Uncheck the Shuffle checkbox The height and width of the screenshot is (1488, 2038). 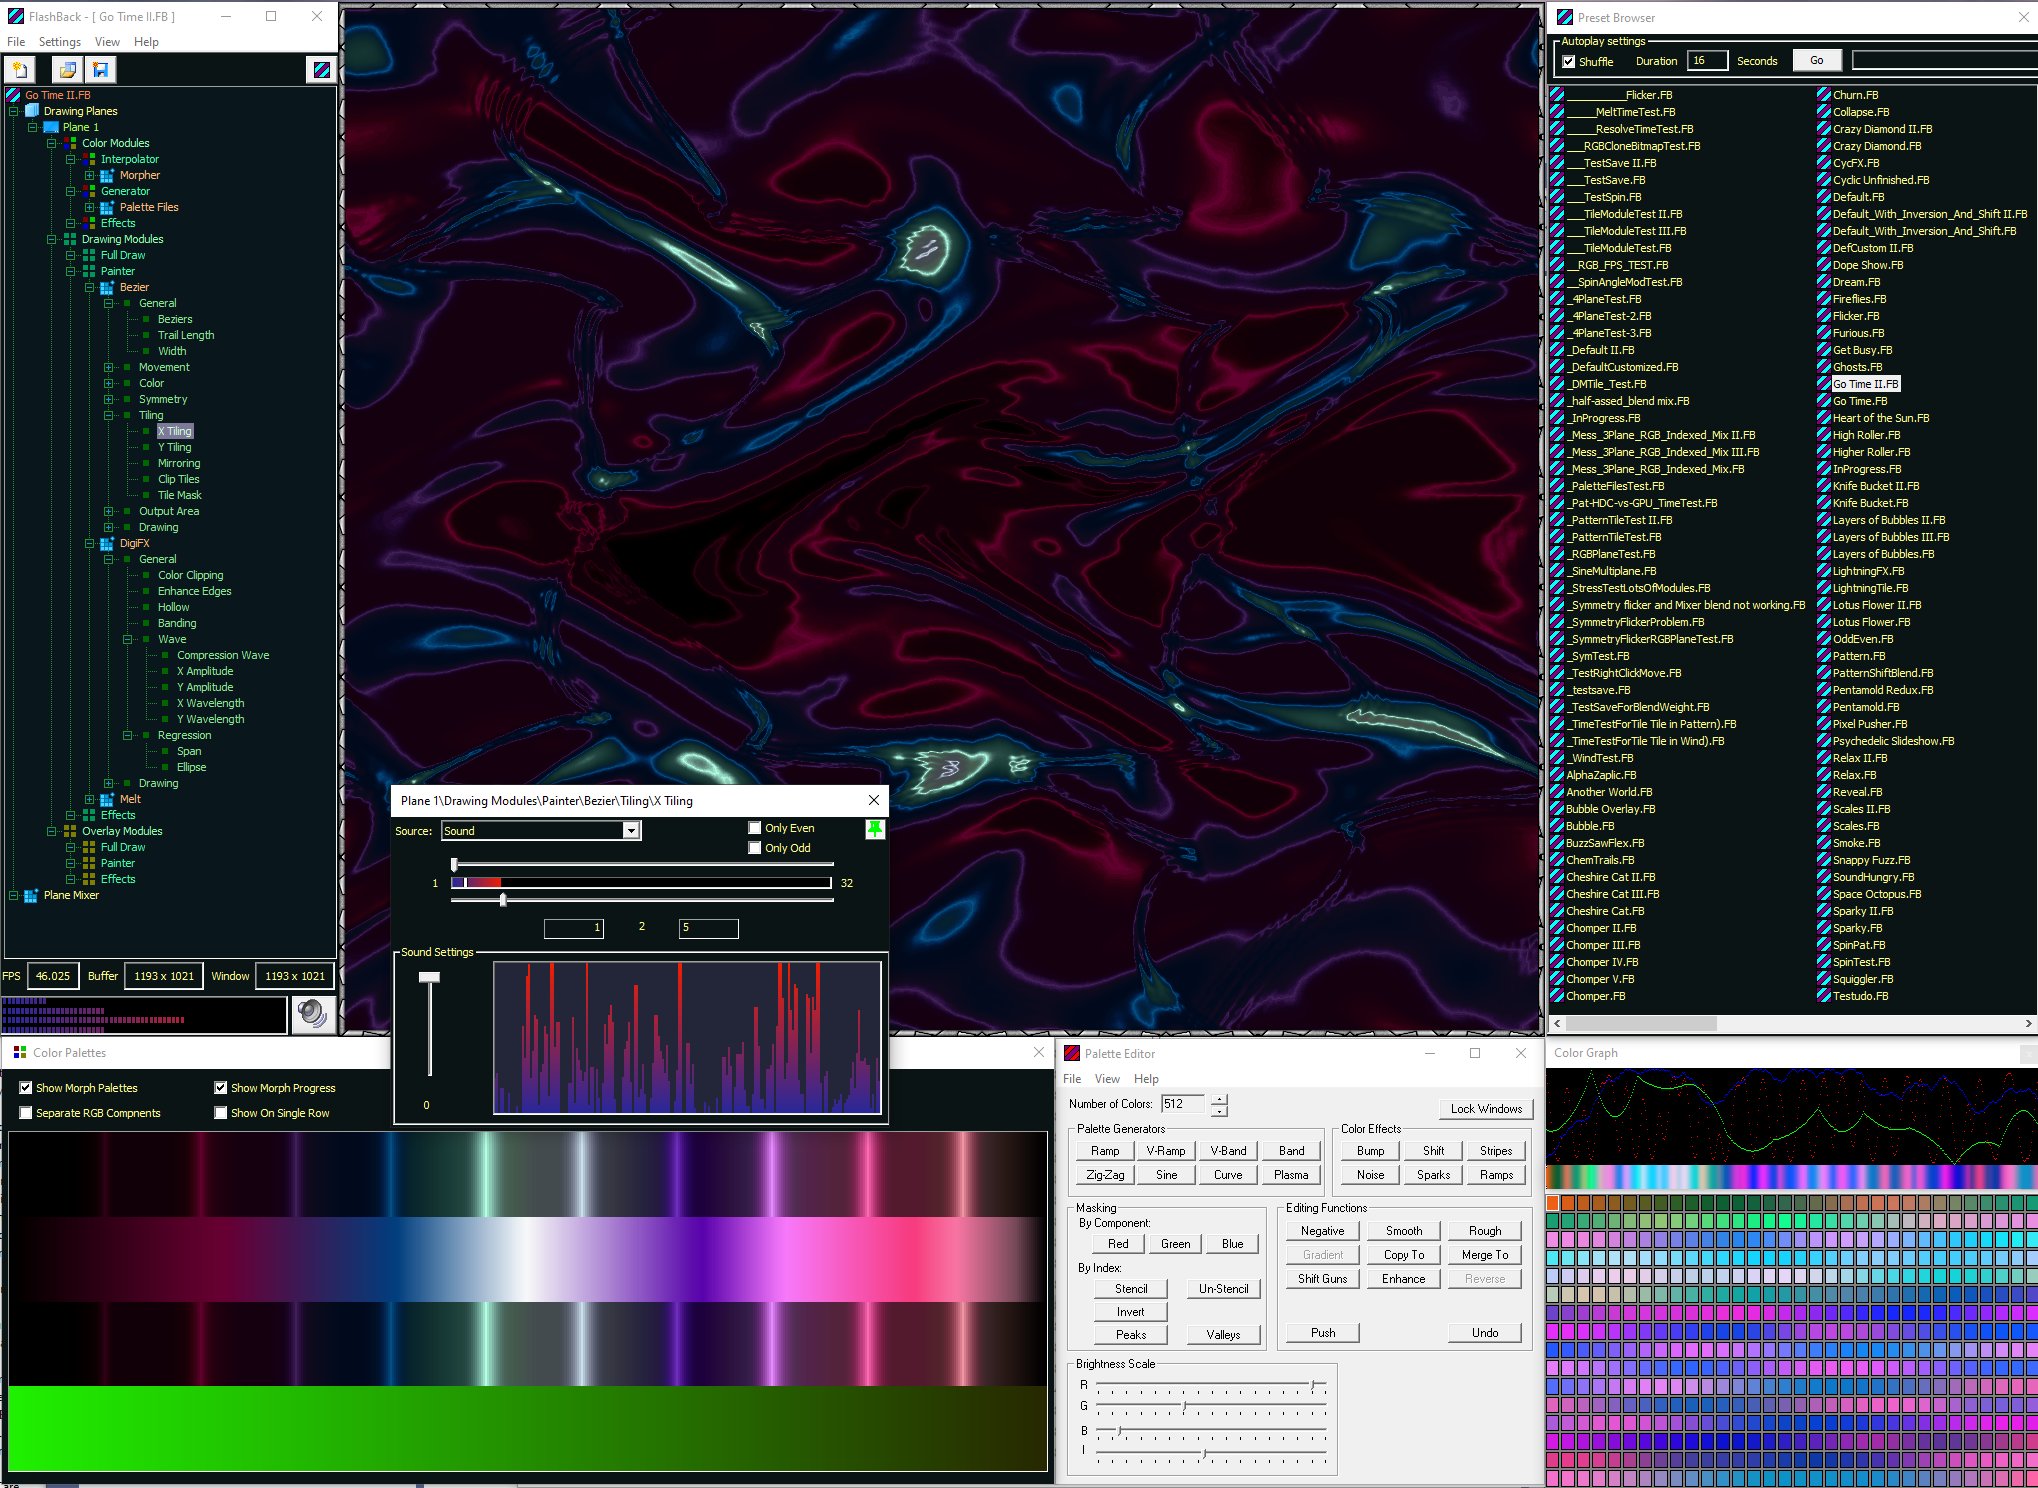coord(1568,61)
